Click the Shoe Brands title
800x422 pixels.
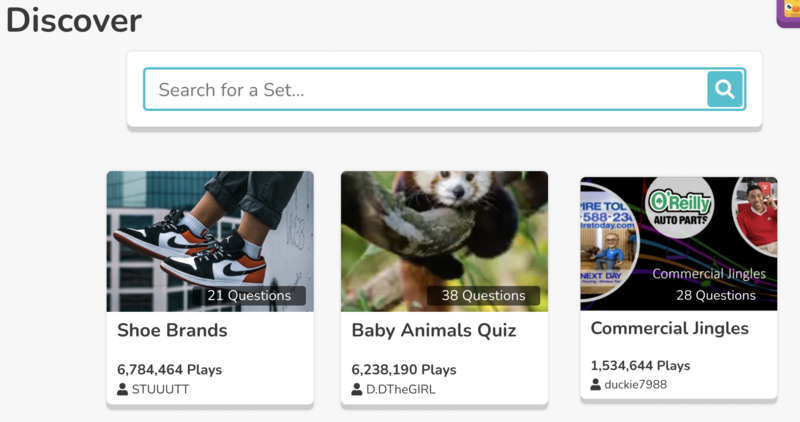[172, 330]
